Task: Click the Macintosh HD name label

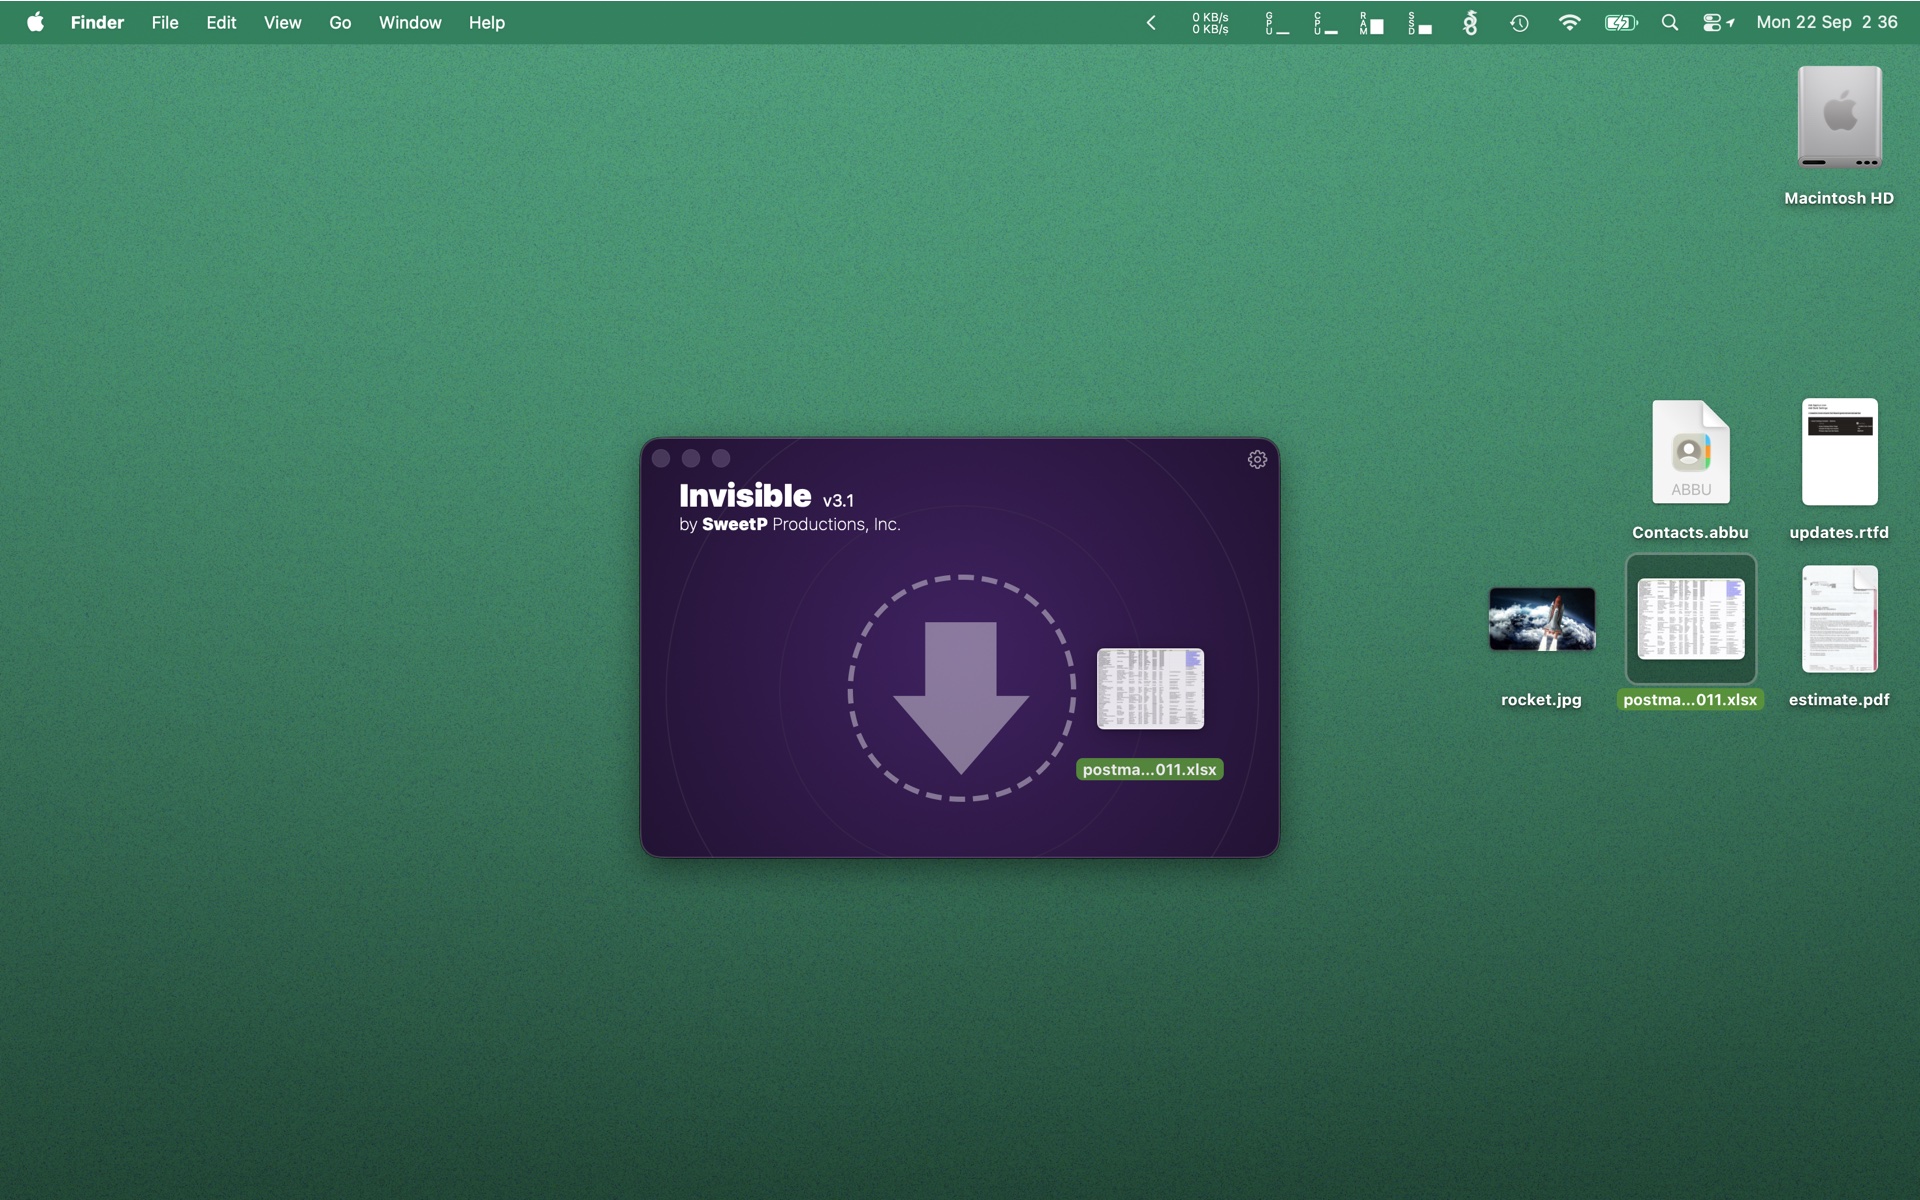Action: 1839,198
